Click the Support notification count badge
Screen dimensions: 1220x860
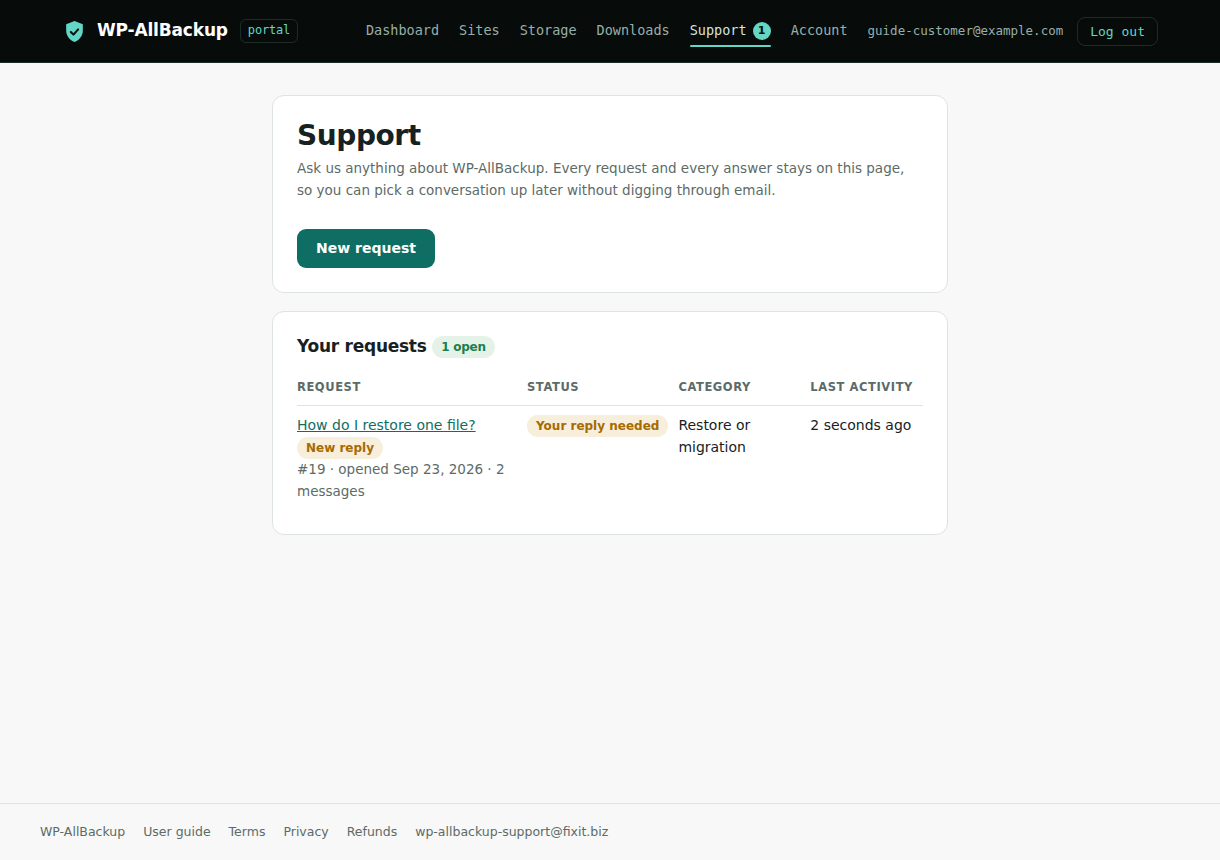762,31
